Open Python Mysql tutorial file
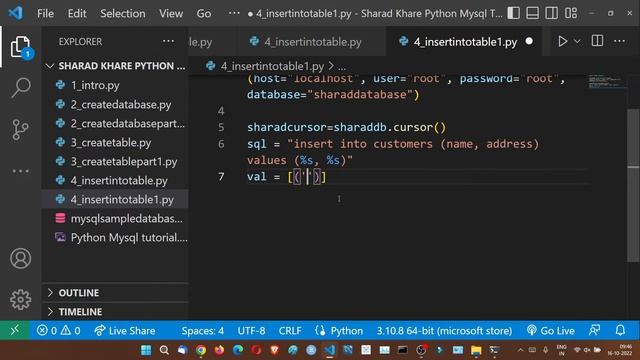The width and height of the screenshot is (640, 360). click(115, 238)
